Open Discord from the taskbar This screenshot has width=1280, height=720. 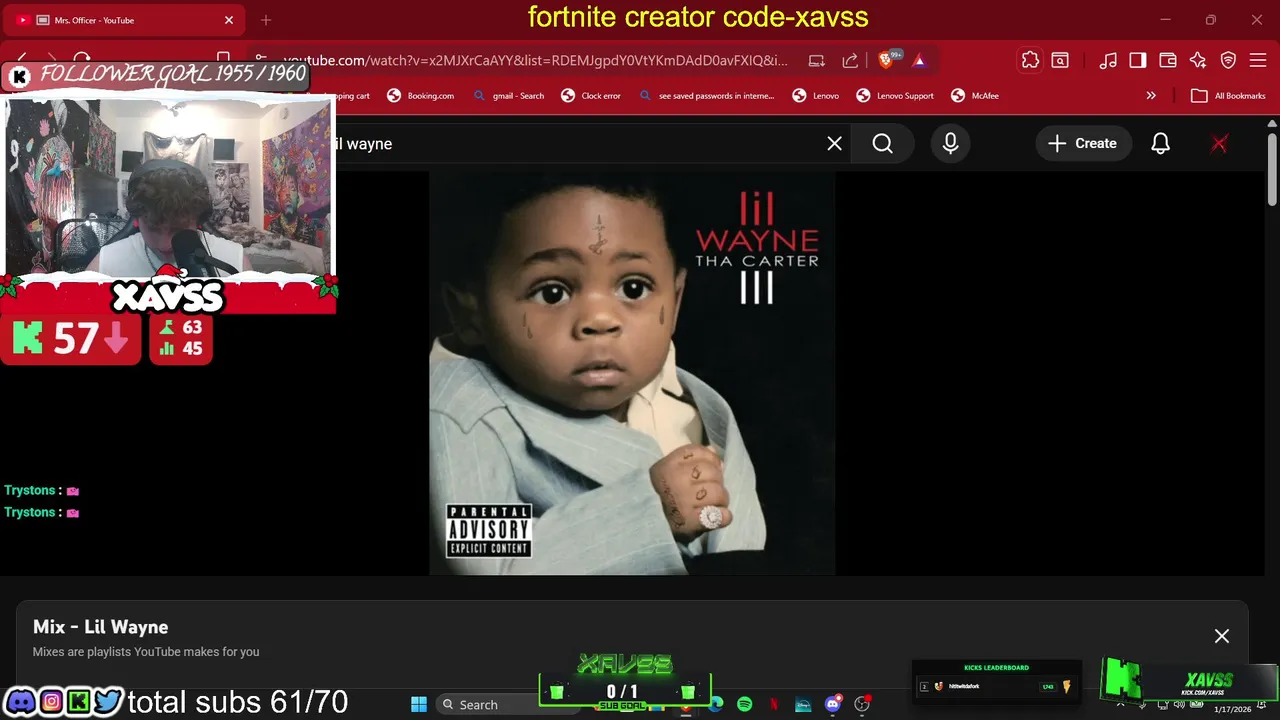[833, 705]
